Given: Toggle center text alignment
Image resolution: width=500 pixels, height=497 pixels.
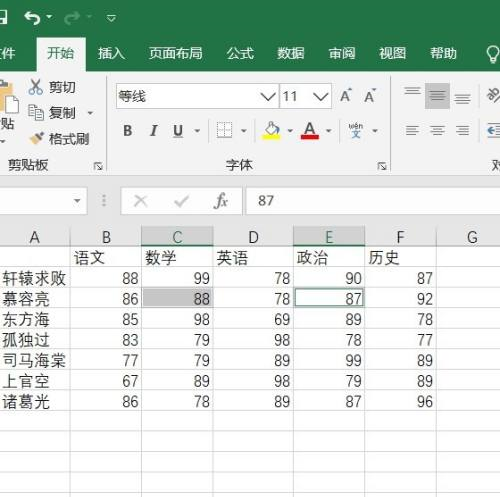Looking at the screenshot, I should tap(437, 131).
